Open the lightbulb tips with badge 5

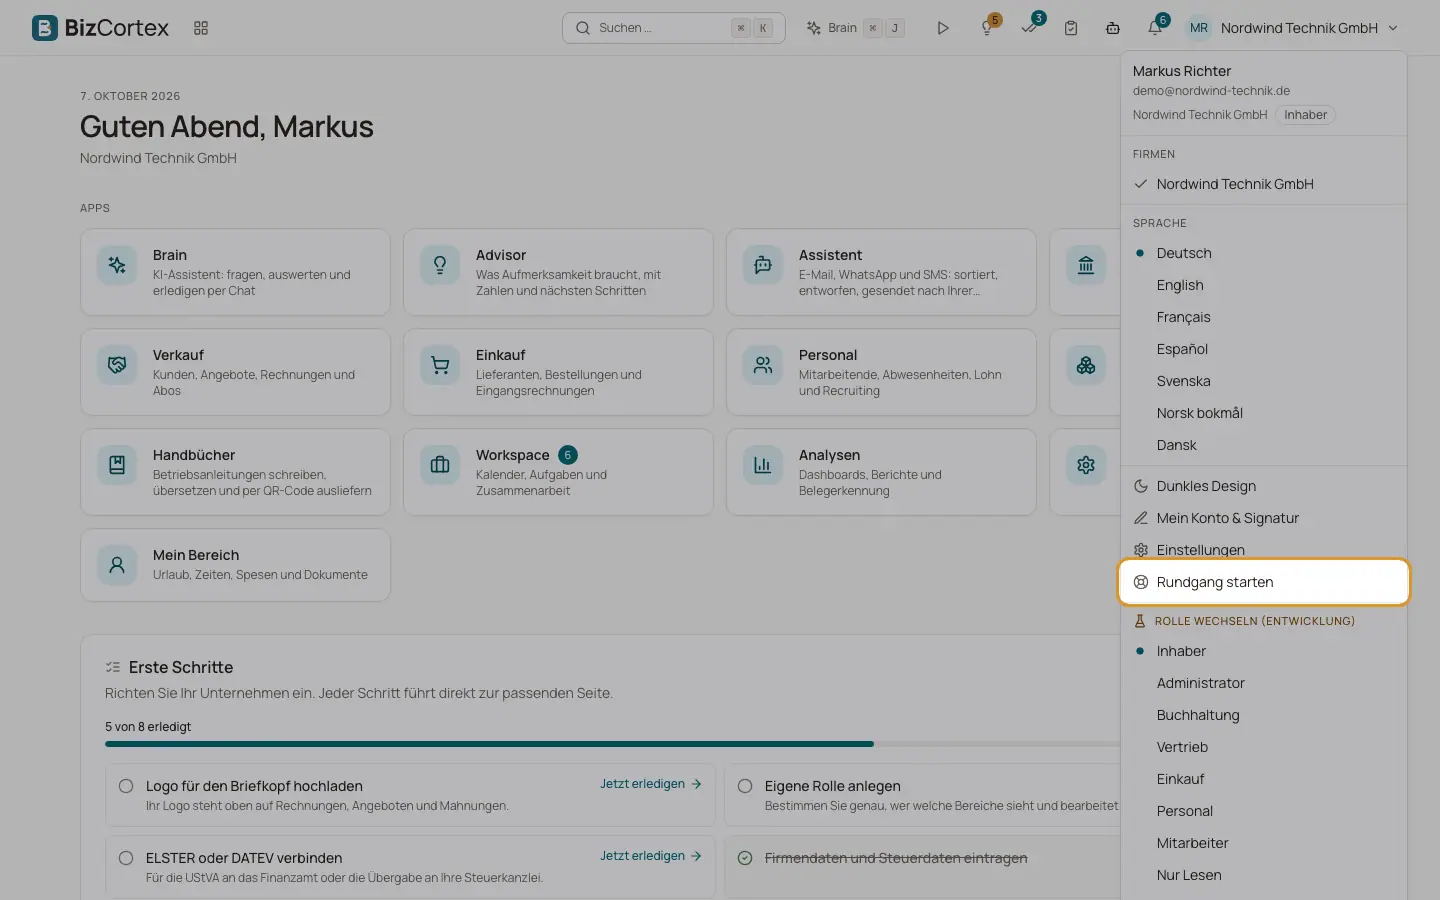pyautogui.click(x=987, y=28)
